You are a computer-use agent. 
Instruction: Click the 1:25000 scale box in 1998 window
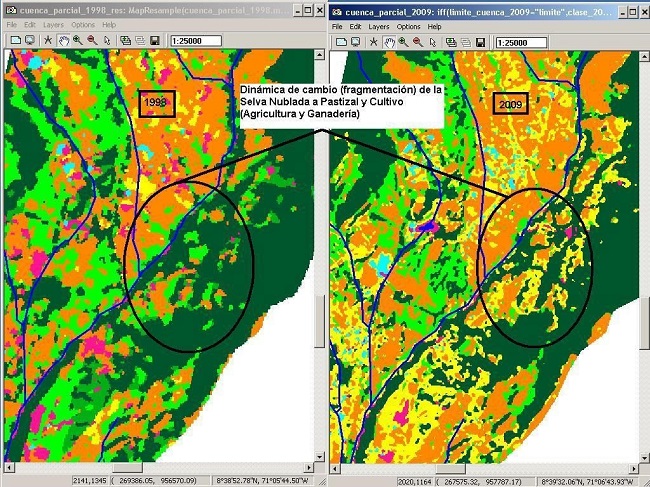(195, 41)
